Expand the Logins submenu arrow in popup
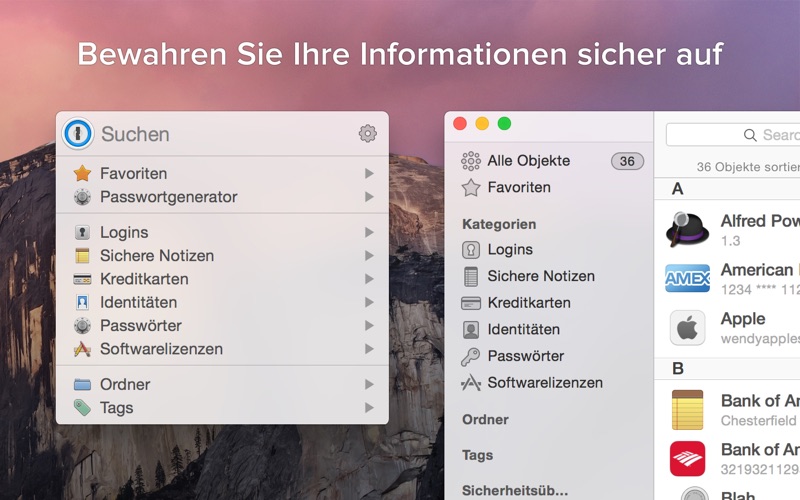800x500 pixels. tap(369, 233)
